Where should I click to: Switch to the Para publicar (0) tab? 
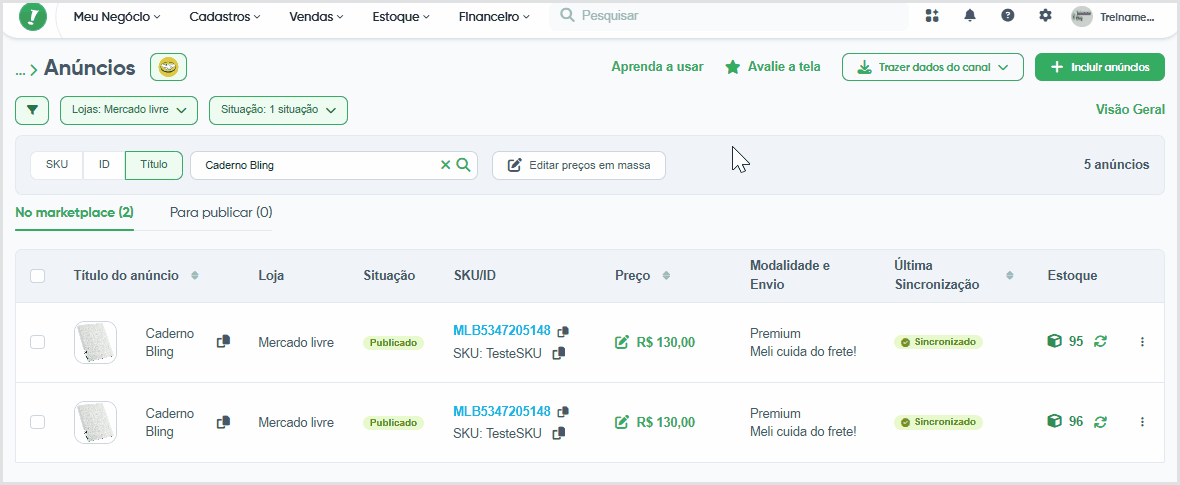tap(221, 212)
